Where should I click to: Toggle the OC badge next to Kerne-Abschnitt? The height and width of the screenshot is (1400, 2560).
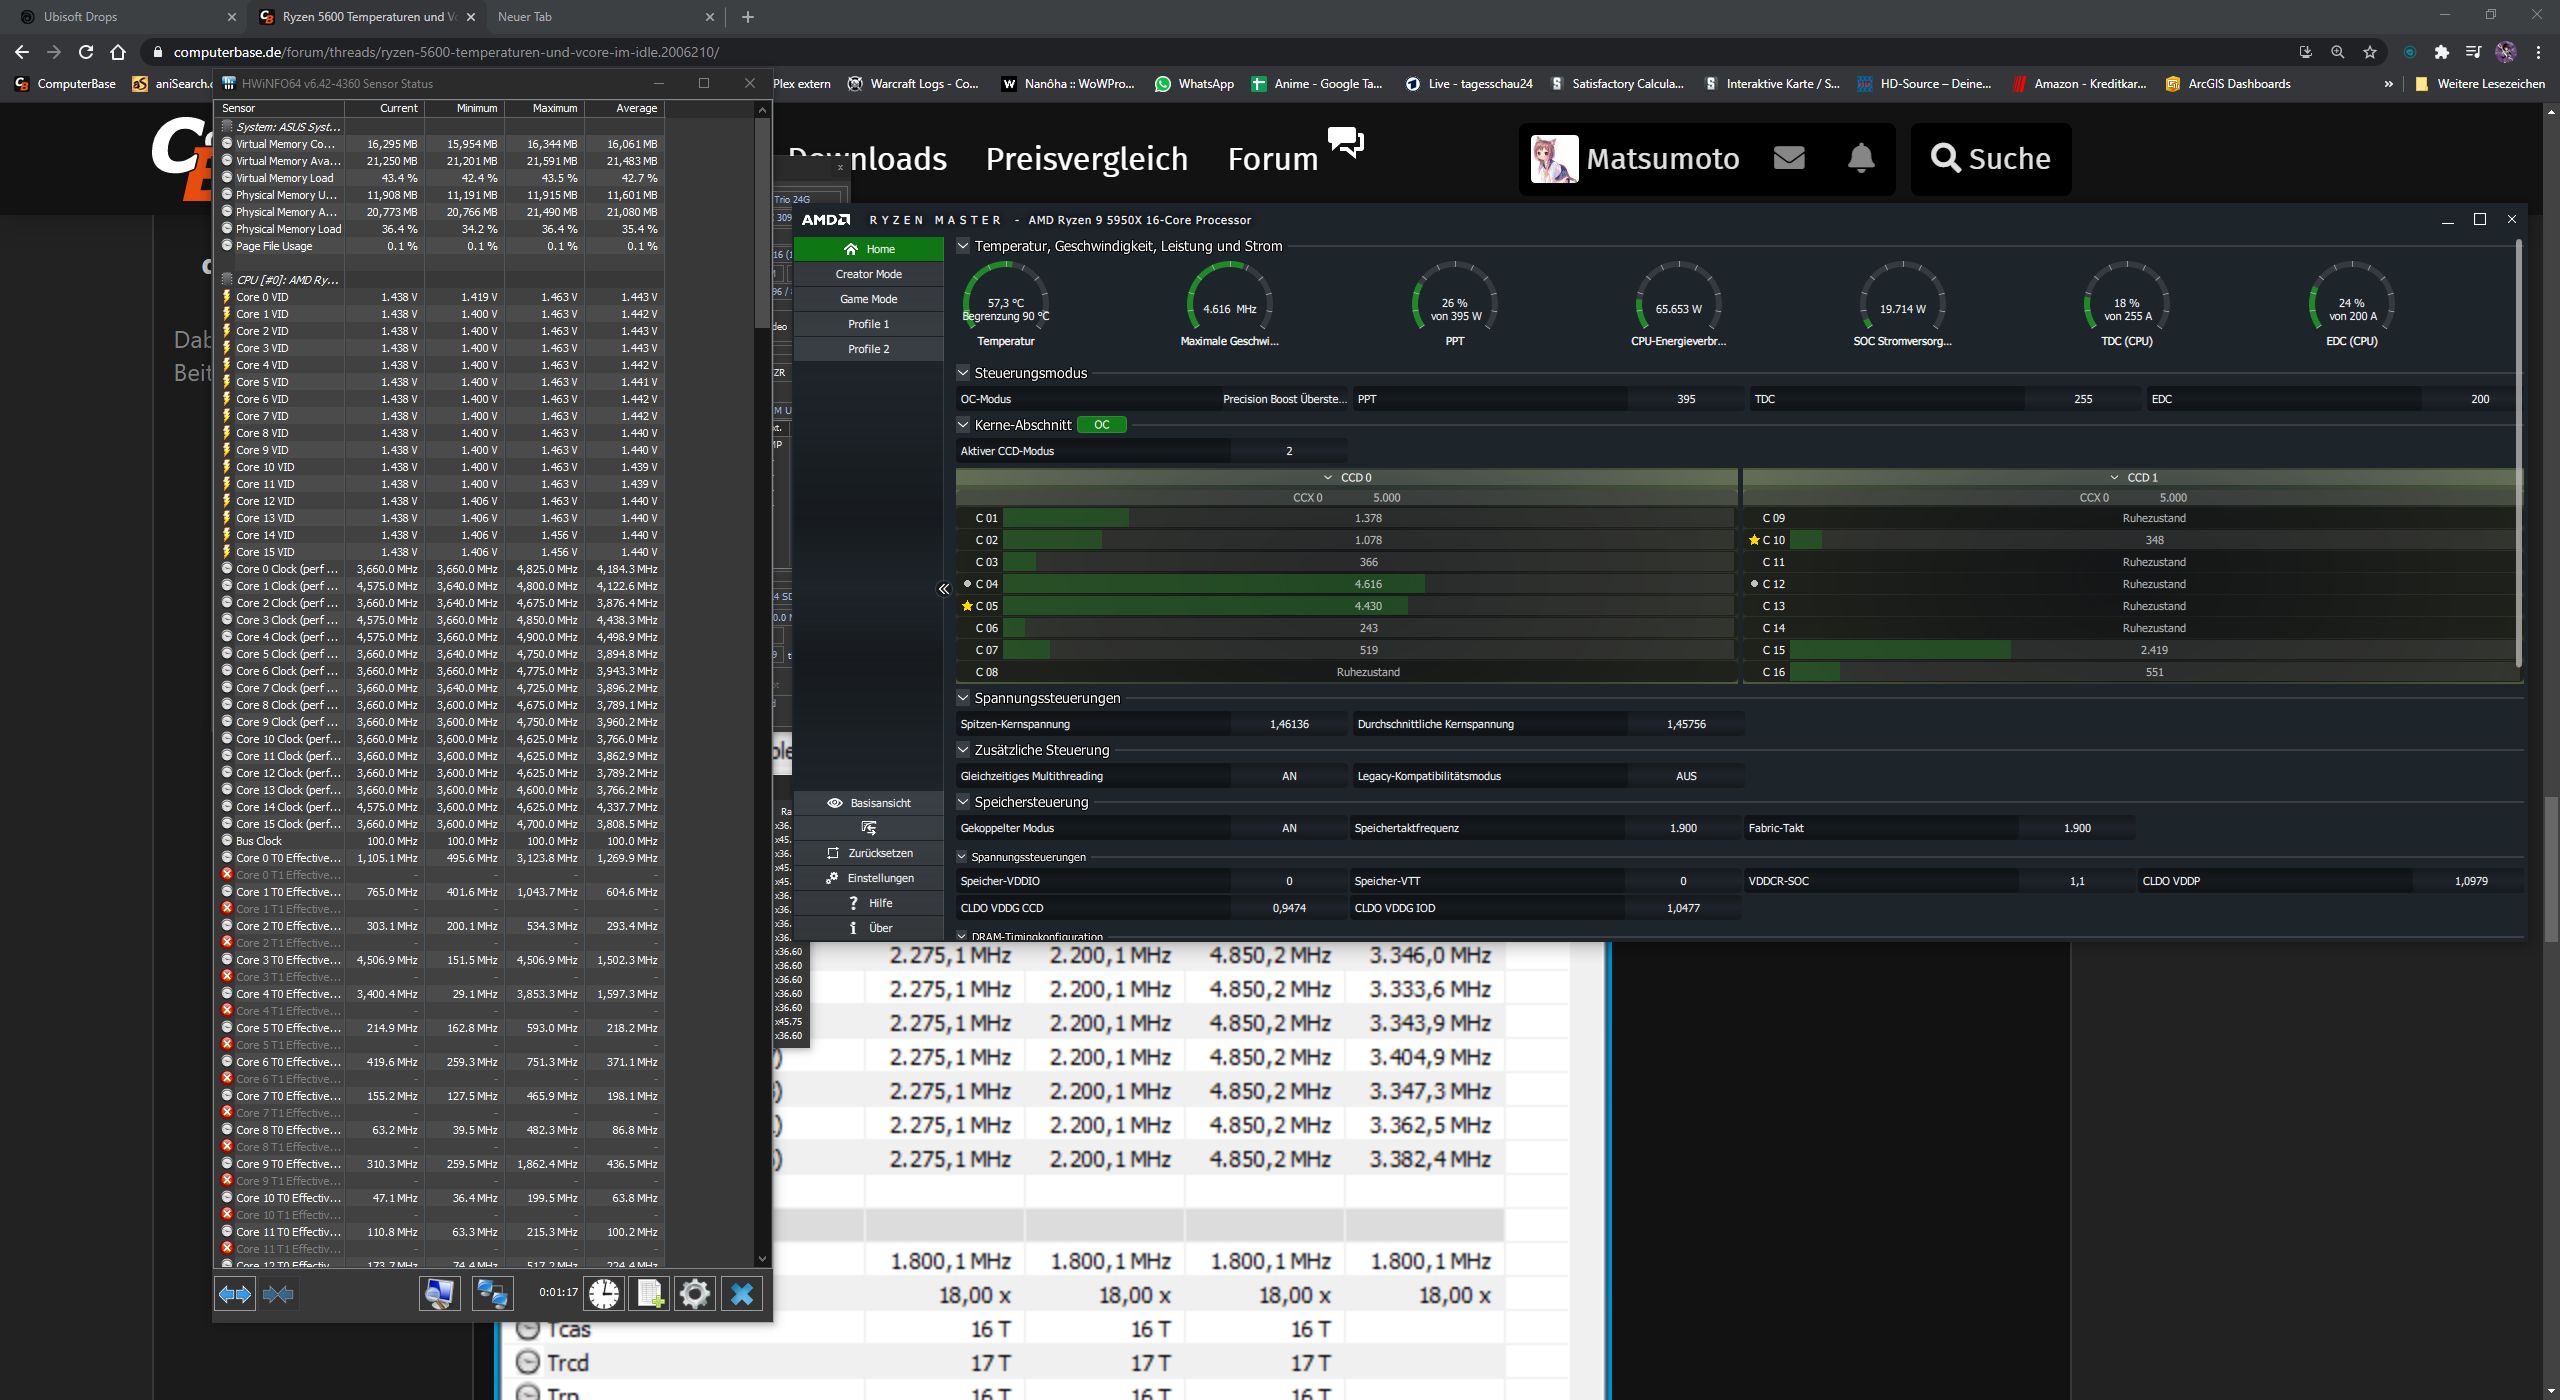1101,425
